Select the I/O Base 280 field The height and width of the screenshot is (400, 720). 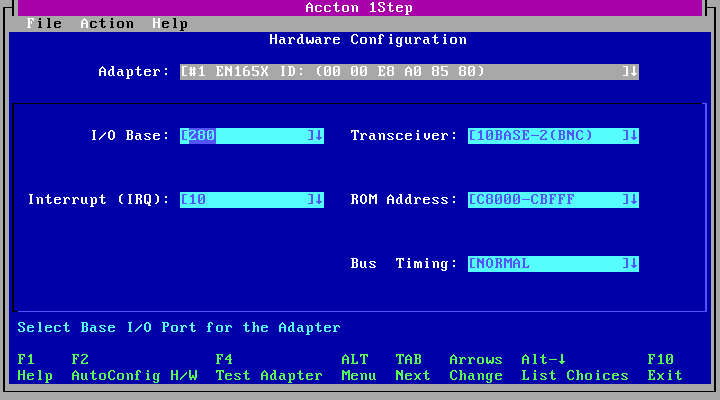pyautogui.click(x=252, y=135)
